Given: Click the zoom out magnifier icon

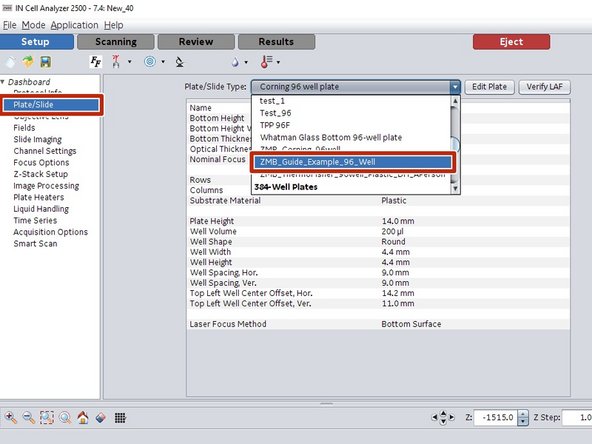Looking at the screenshot, I should coord(29,418).
